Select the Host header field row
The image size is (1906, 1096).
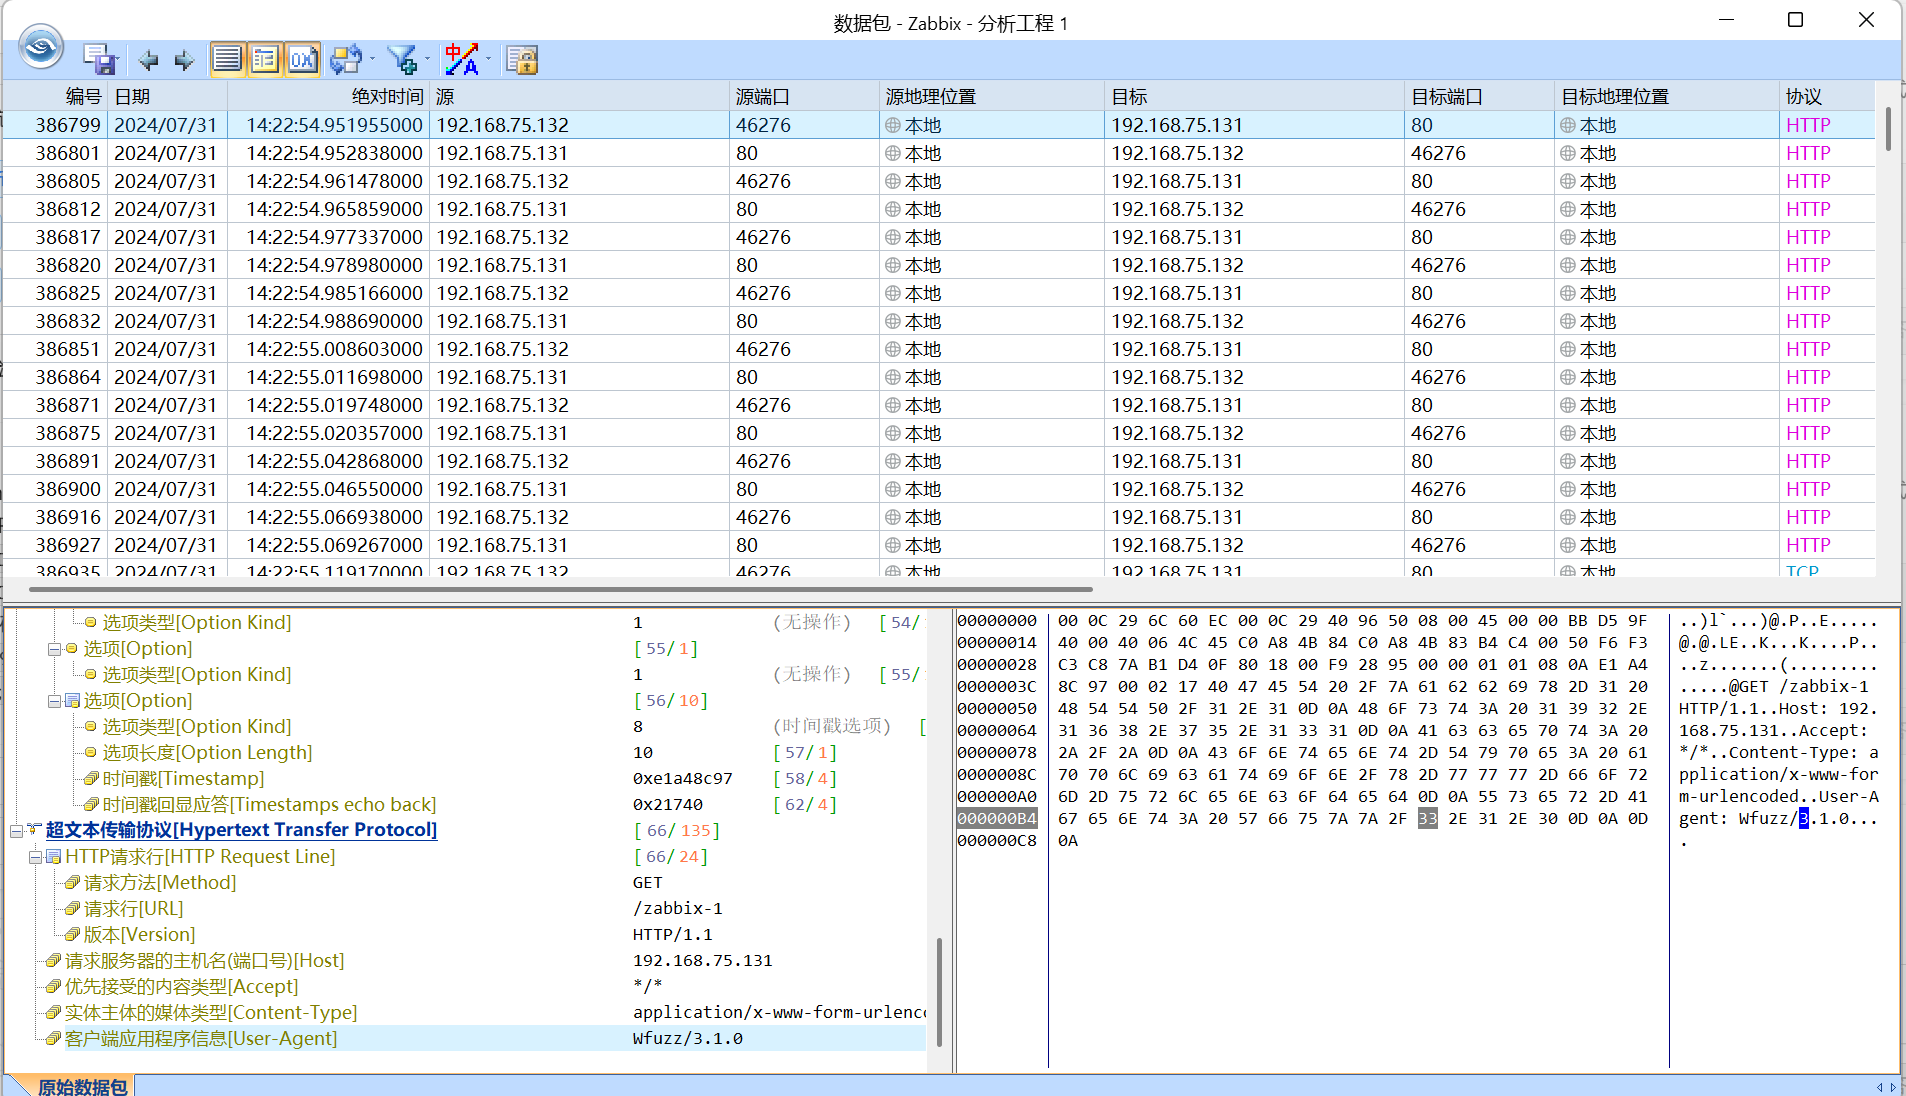coord(204,960)
